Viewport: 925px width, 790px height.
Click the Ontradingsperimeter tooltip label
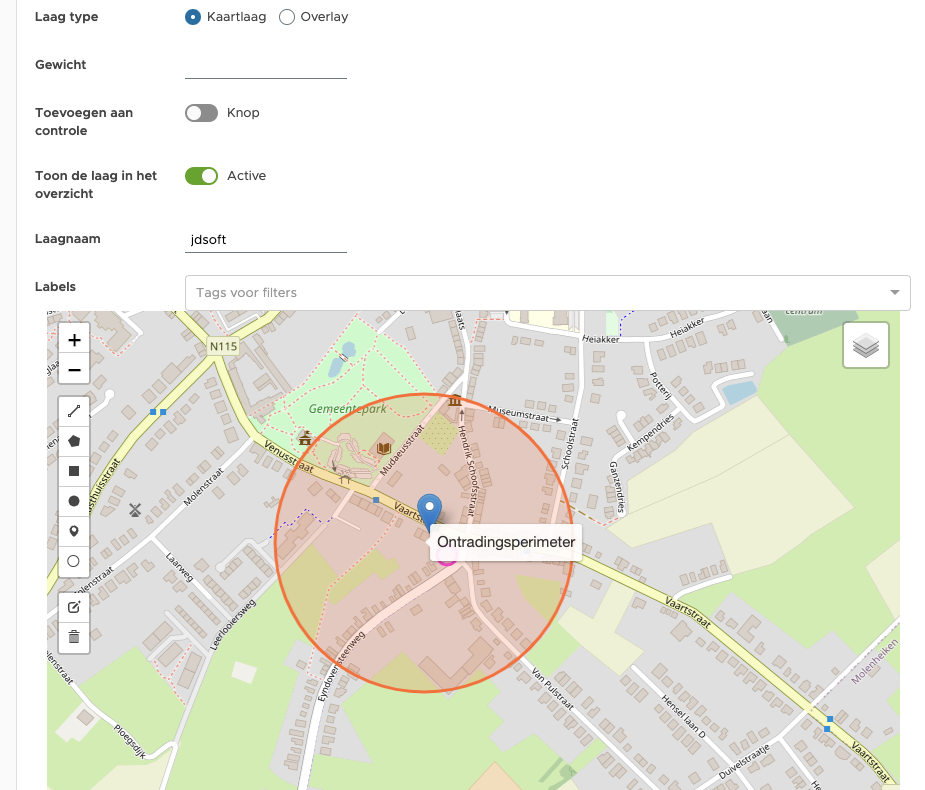(506, 542)
